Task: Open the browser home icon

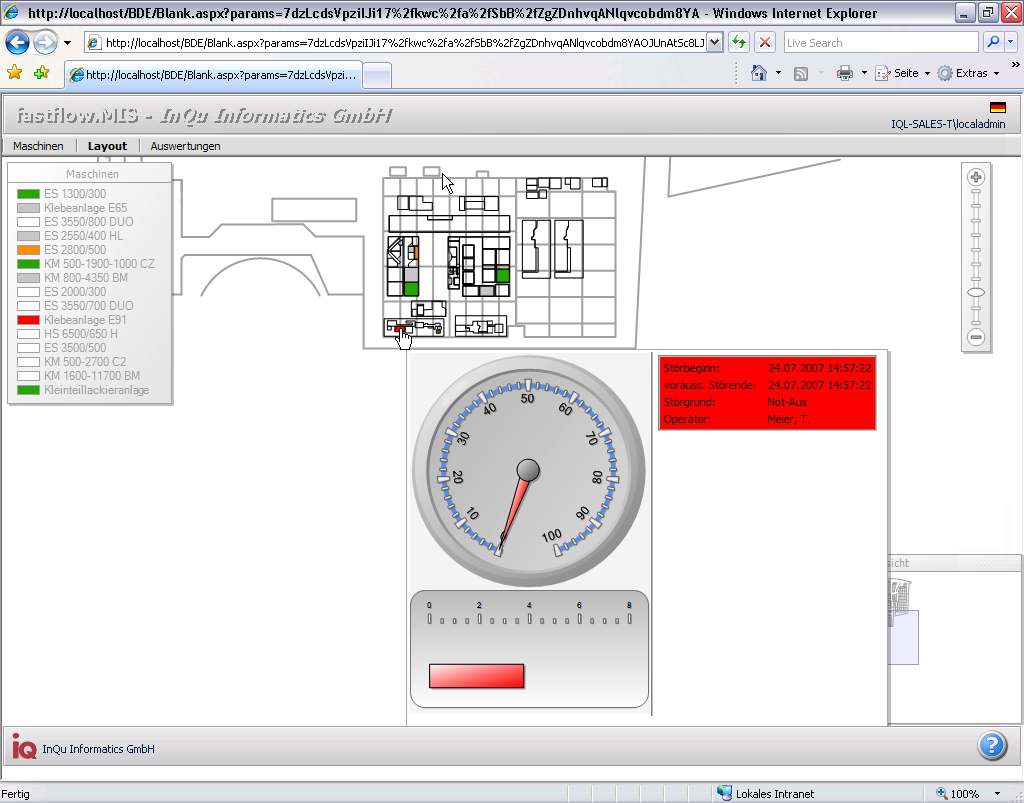Action: point(759,73)
